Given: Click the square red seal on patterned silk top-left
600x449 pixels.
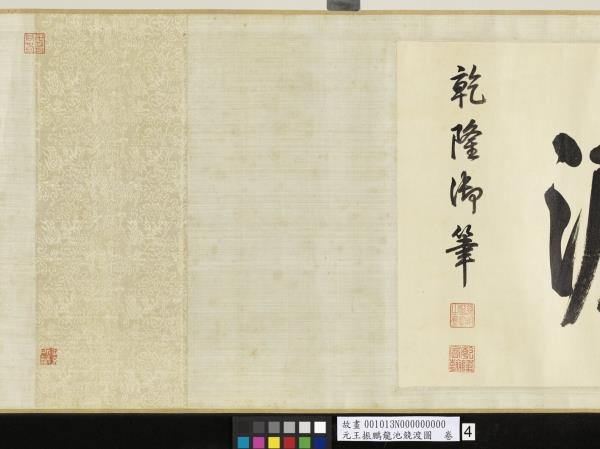Looking at the screenshot, I should 34,43.
